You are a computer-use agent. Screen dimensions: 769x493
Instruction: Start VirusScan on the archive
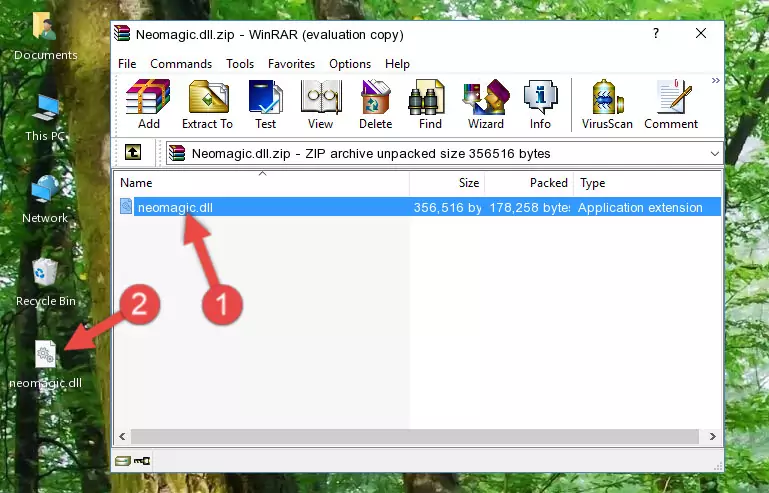click(607, 104)
